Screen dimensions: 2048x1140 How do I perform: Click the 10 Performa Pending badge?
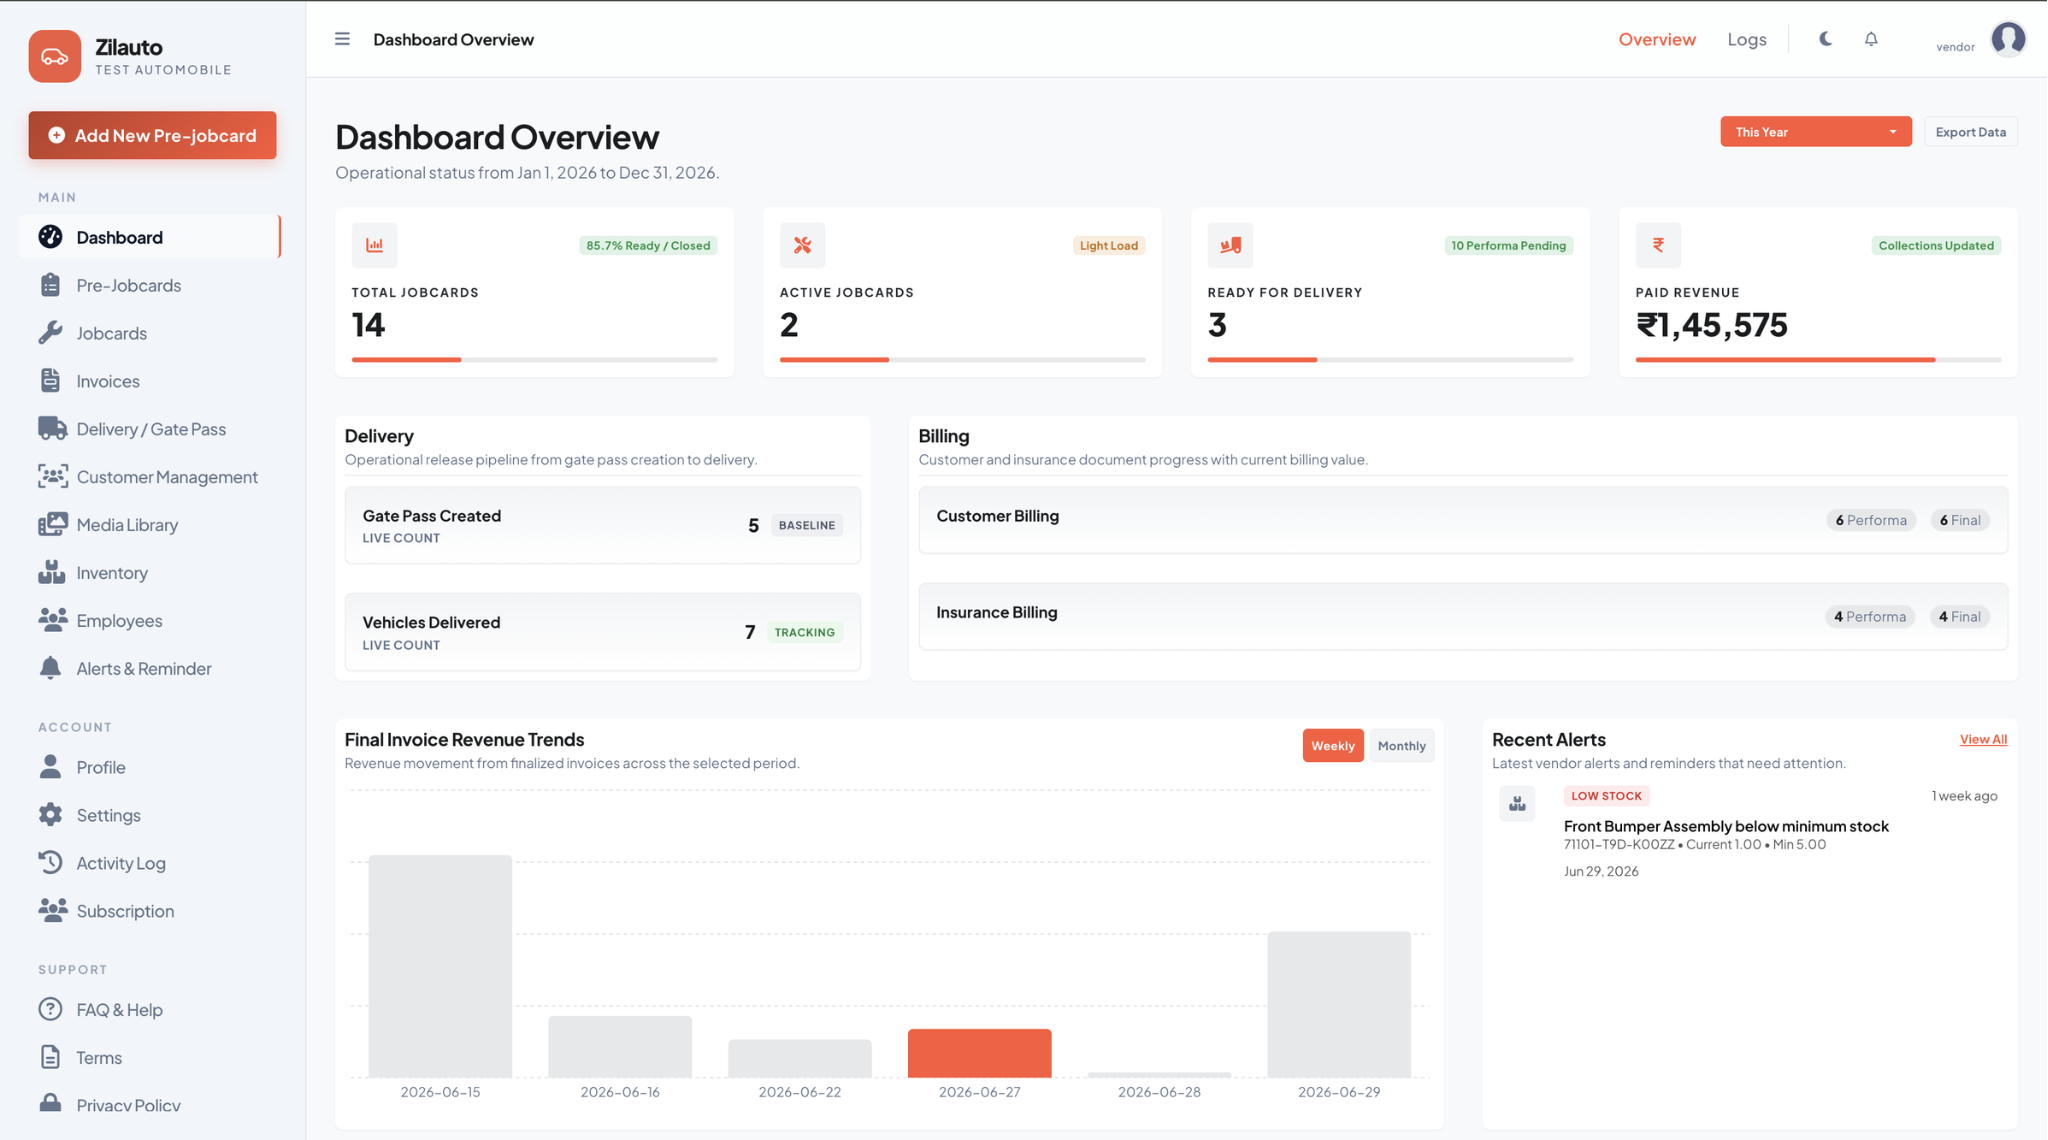(x=1508, y=246)
